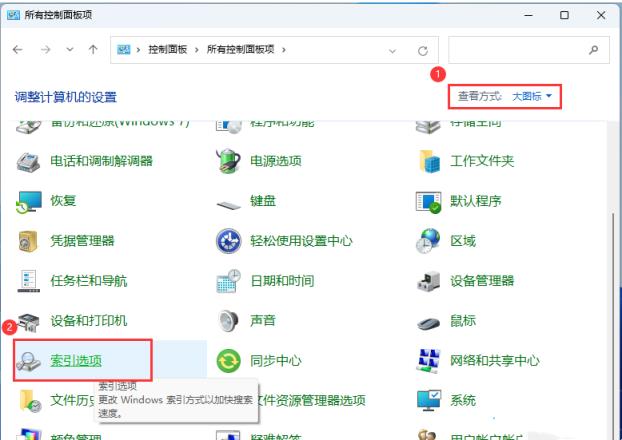Image resolution: width=622 pixels, height=440 pixels.
Task: Open 电话和调制解调器 icon
Action: 29,161
